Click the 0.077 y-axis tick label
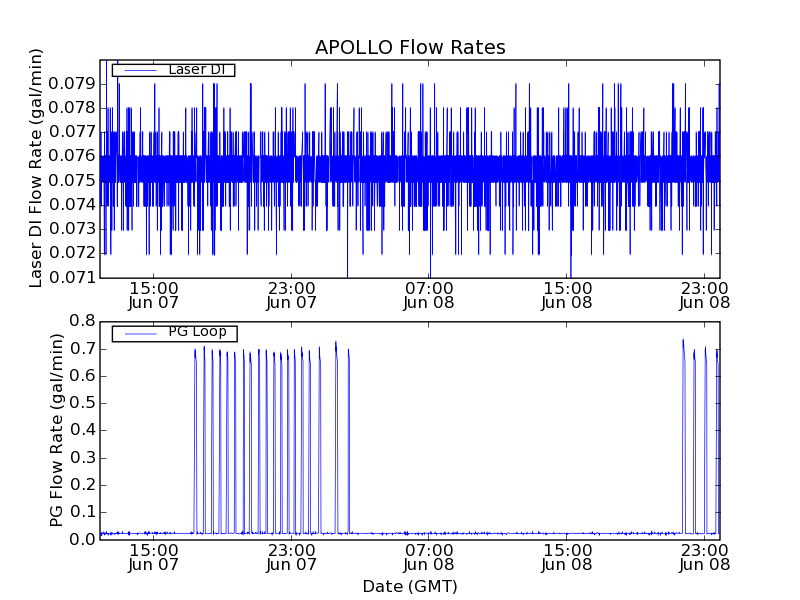Image resolution: width=800 pixels, height=600 pixels. pos(72,132)
